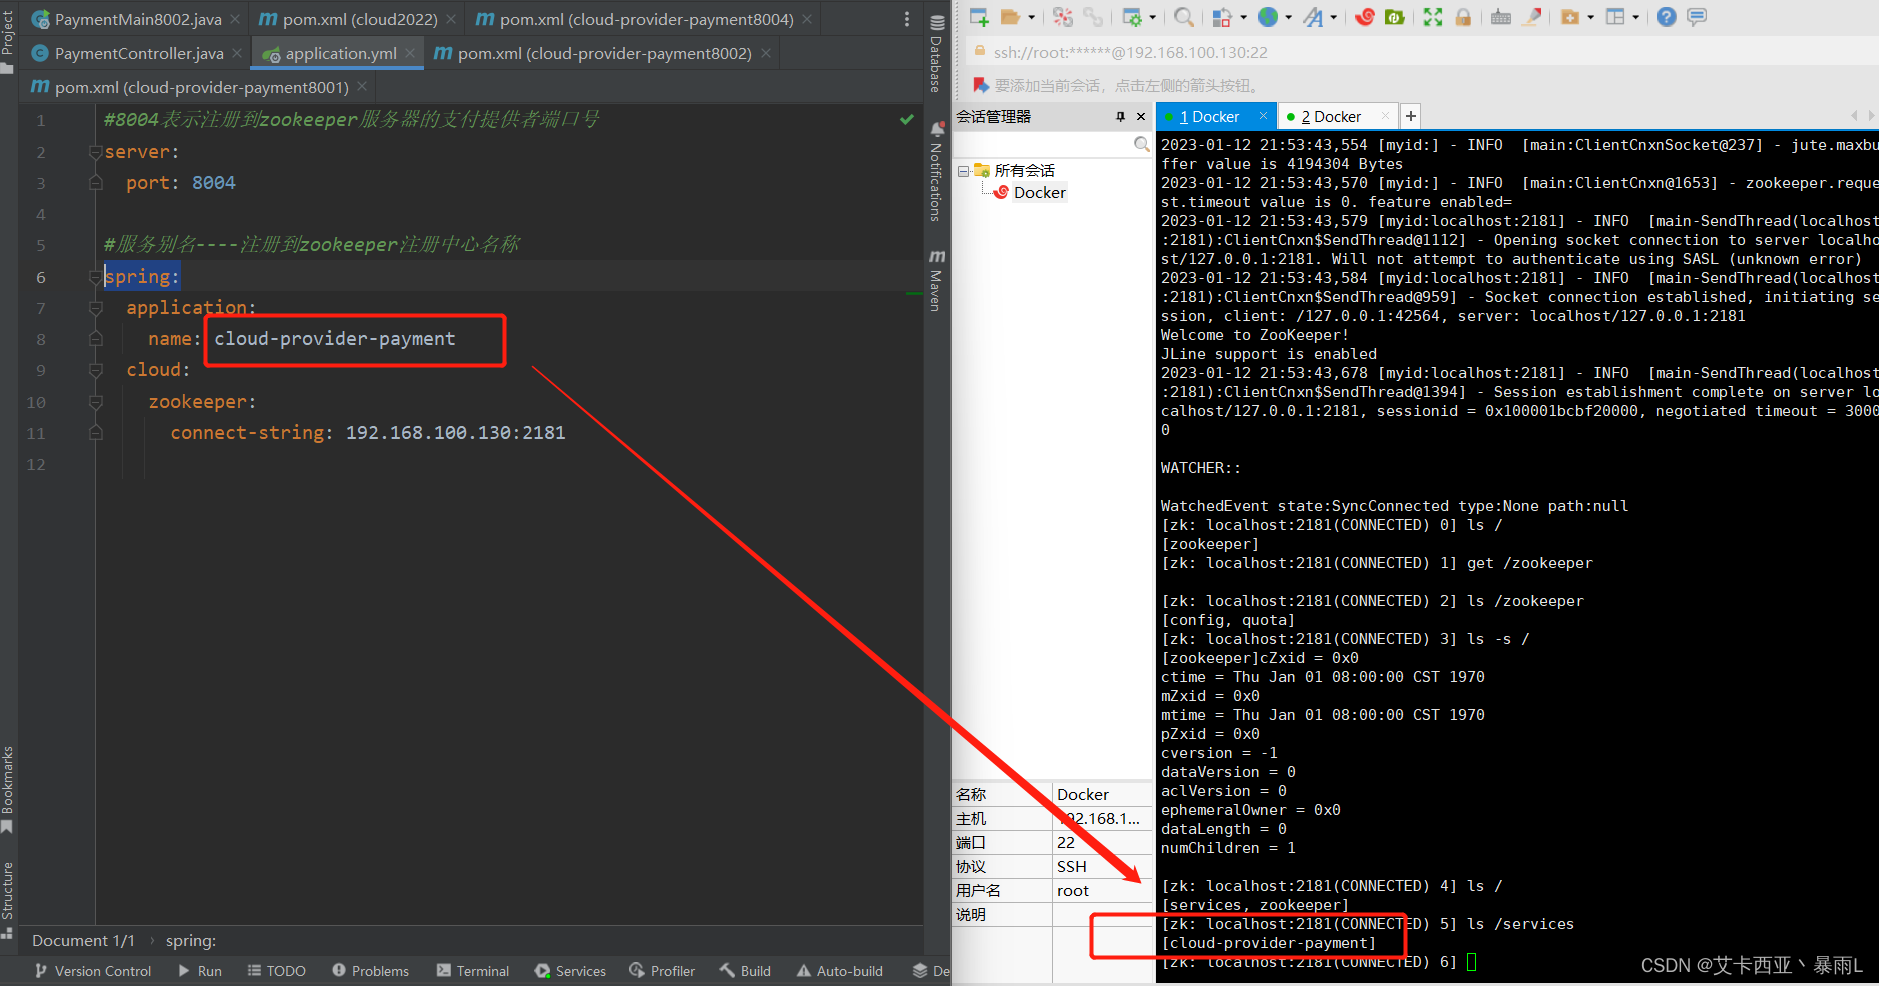The width and height of the screenshot is (1879, 986).
Task: Open the layout panes icon
Action: [1615, 17]
